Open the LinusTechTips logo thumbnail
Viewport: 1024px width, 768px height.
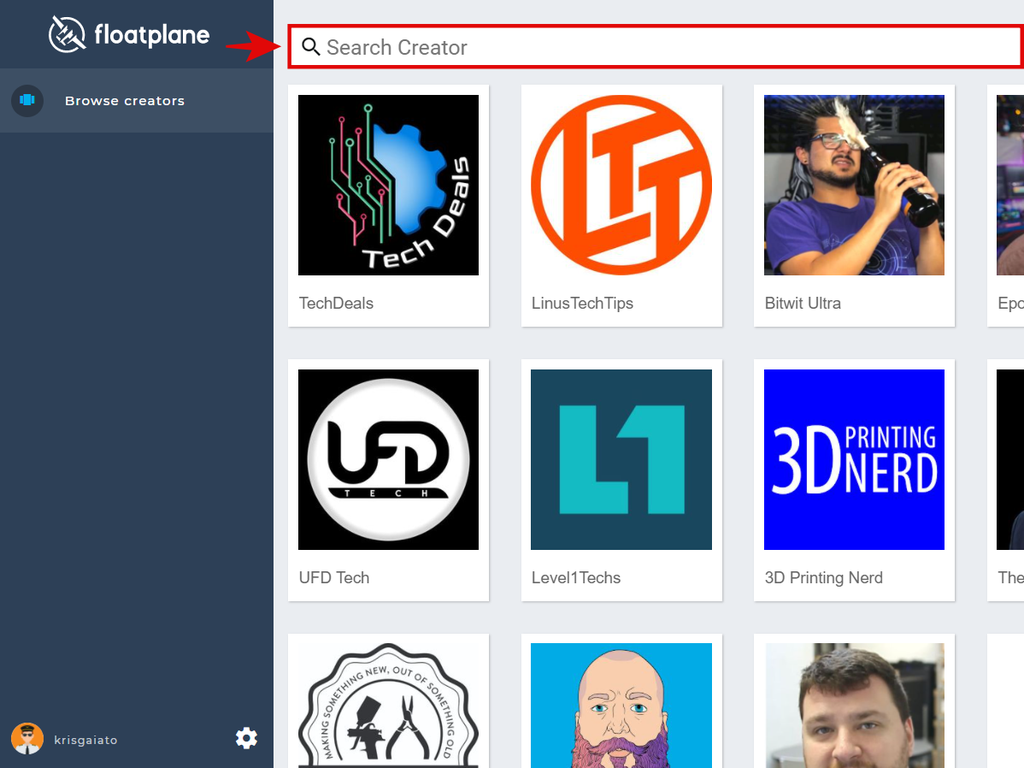tap(621, 185)
